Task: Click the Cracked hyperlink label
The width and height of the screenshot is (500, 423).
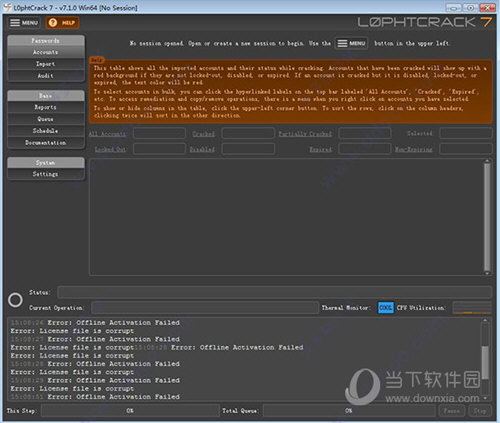Action: [x=203, y=134]
